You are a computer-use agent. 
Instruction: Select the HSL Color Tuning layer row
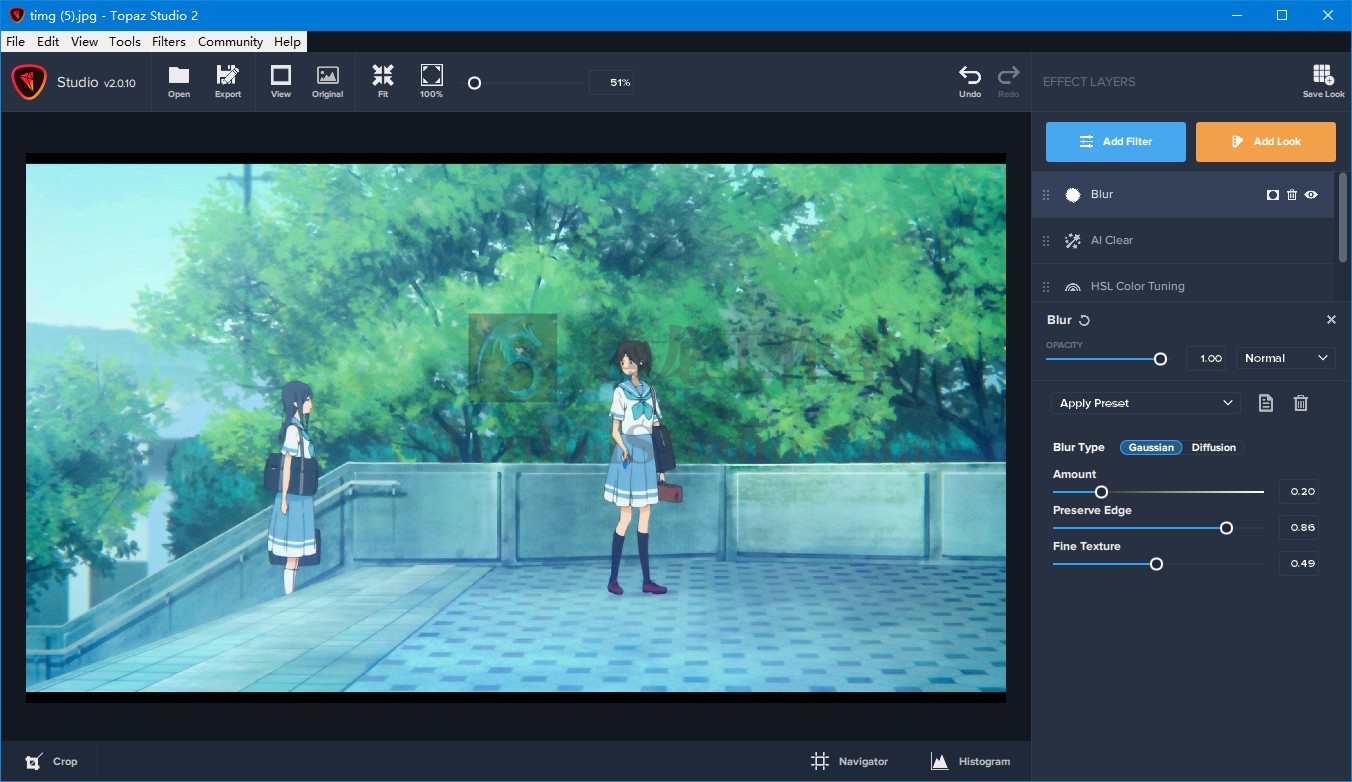coord(1183,284)
